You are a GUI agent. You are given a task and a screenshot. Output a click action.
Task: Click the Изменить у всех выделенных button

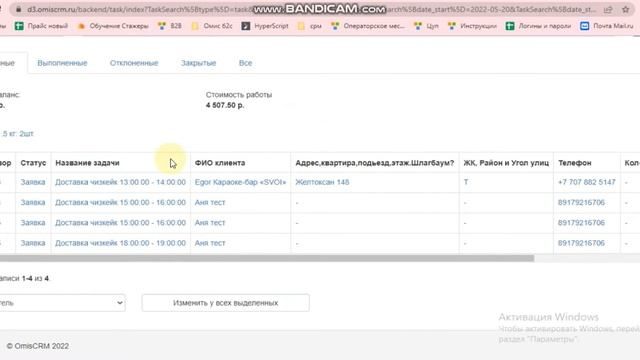coord(225,303)
